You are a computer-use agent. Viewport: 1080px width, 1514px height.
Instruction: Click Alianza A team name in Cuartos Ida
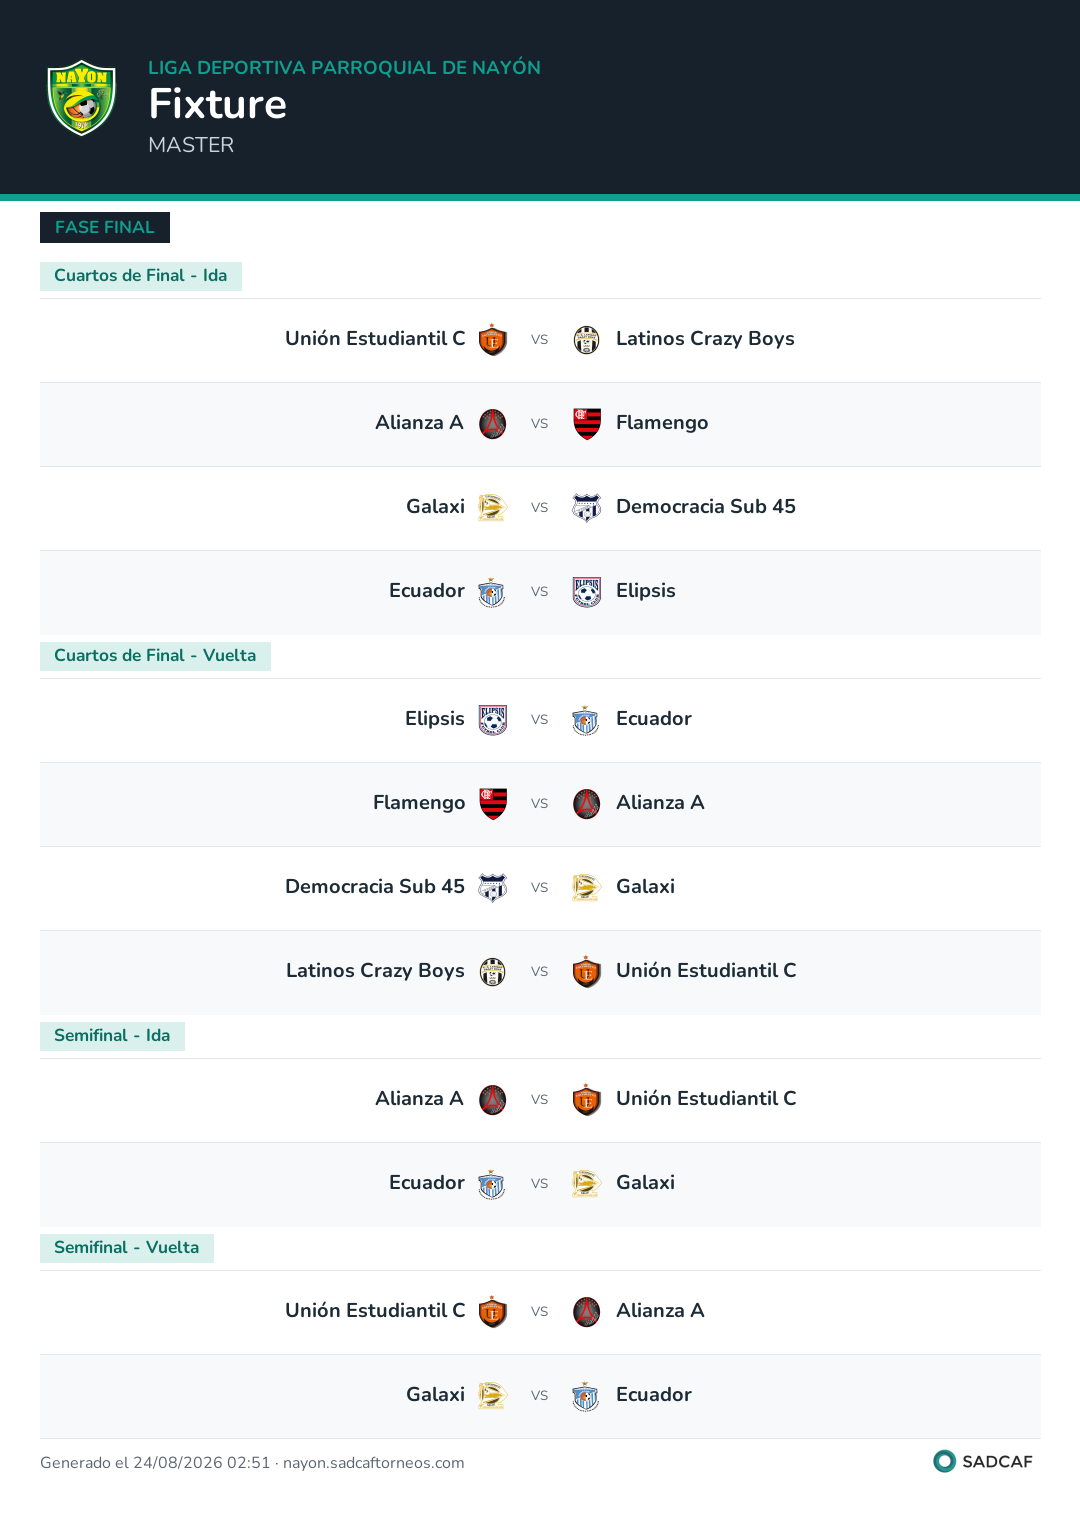point(419,423)
